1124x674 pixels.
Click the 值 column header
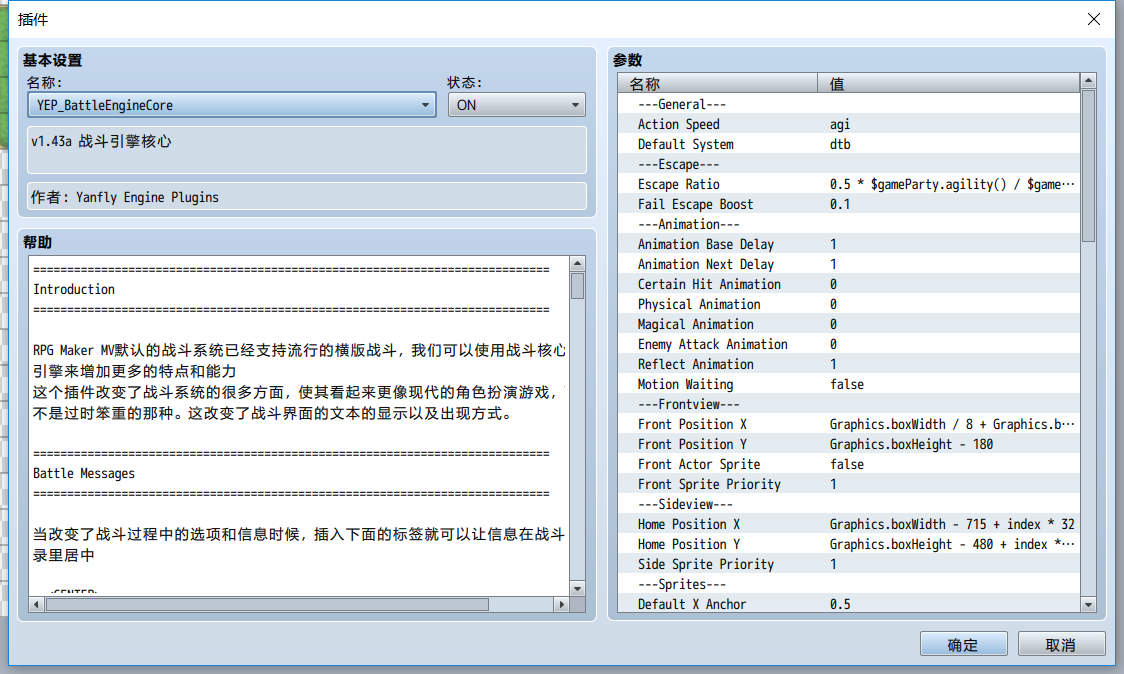[x=948, y=84]
